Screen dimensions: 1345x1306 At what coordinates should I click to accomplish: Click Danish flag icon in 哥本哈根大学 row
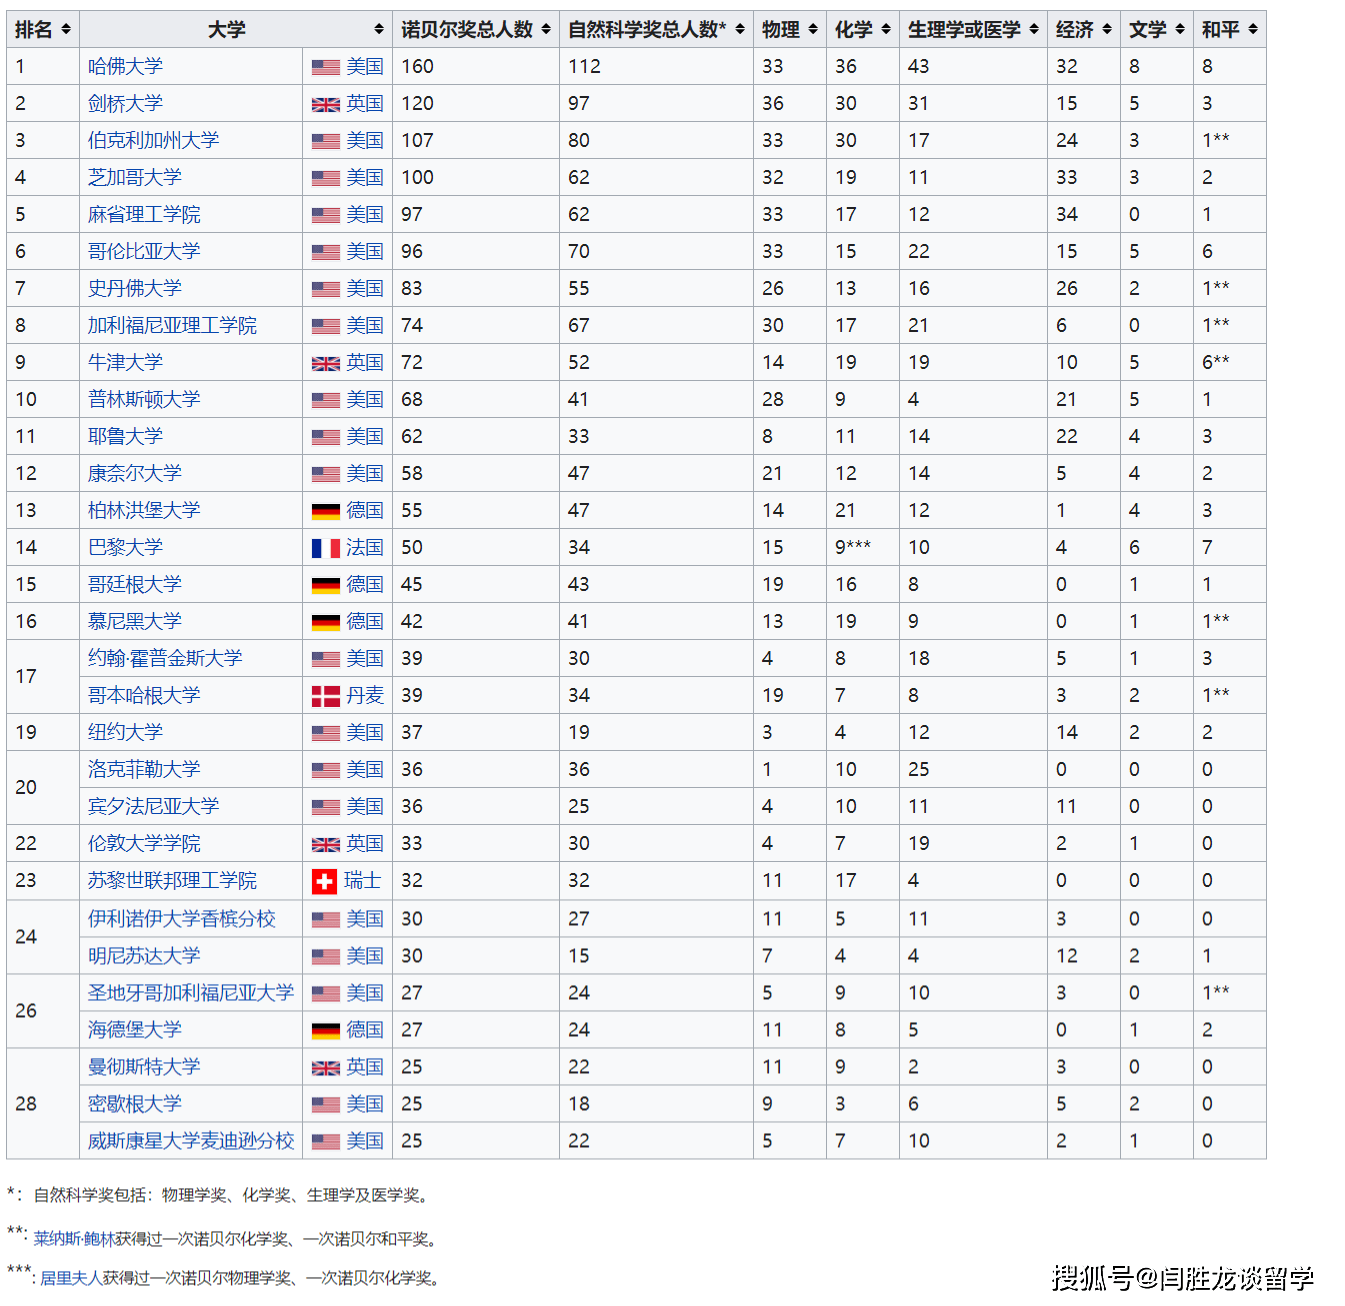click(x=325, y=696)
